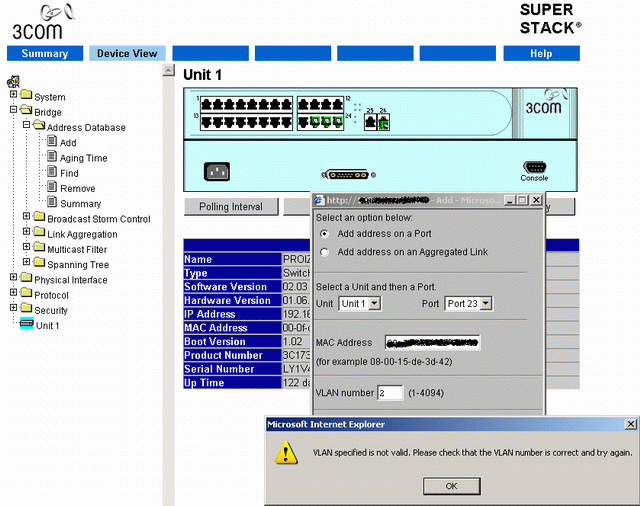Click the Polling Interval button
The width and height of the screenshot is (640, 506).
pos(231,206)
